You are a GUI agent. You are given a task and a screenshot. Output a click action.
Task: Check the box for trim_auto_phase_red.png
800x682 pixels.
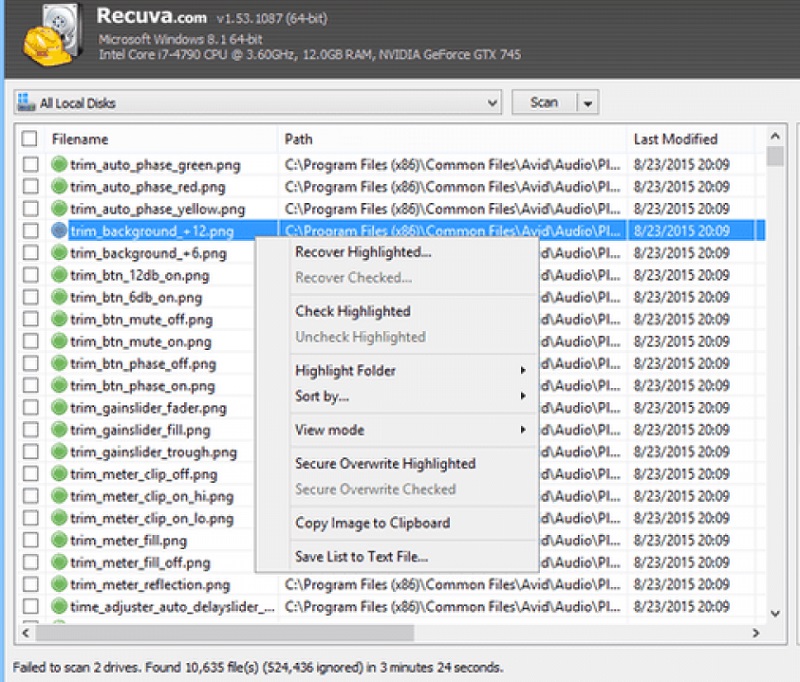[x=31, y=186]
